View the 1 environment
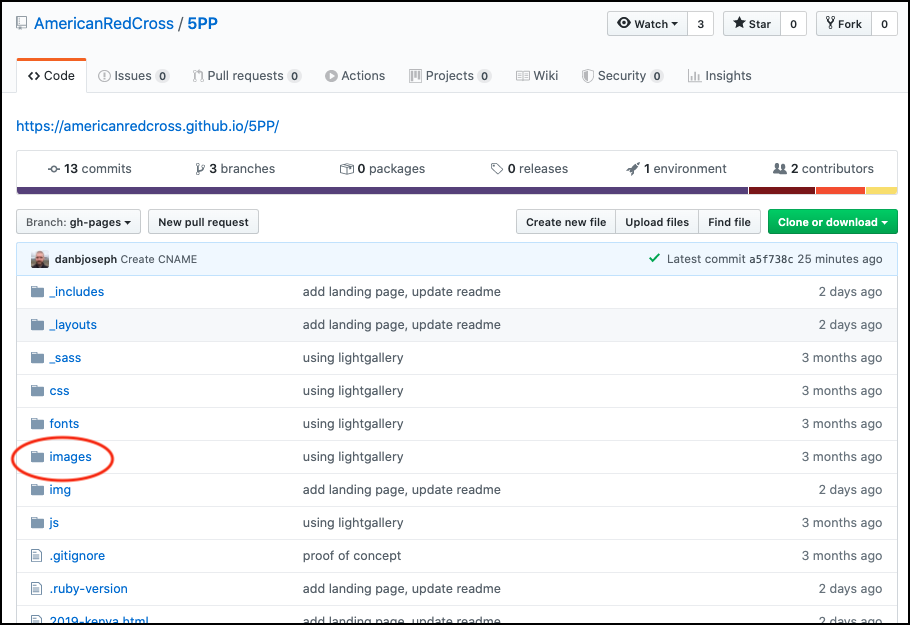This screenshot has width=910, height=625. click(677, 169)
